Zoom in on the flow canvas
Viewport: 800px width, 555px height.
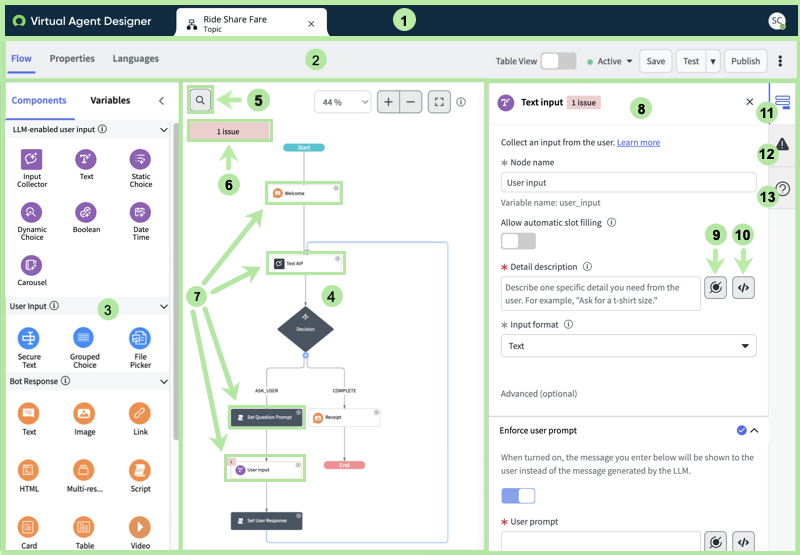pyautogui.click(x=388, y=102)
